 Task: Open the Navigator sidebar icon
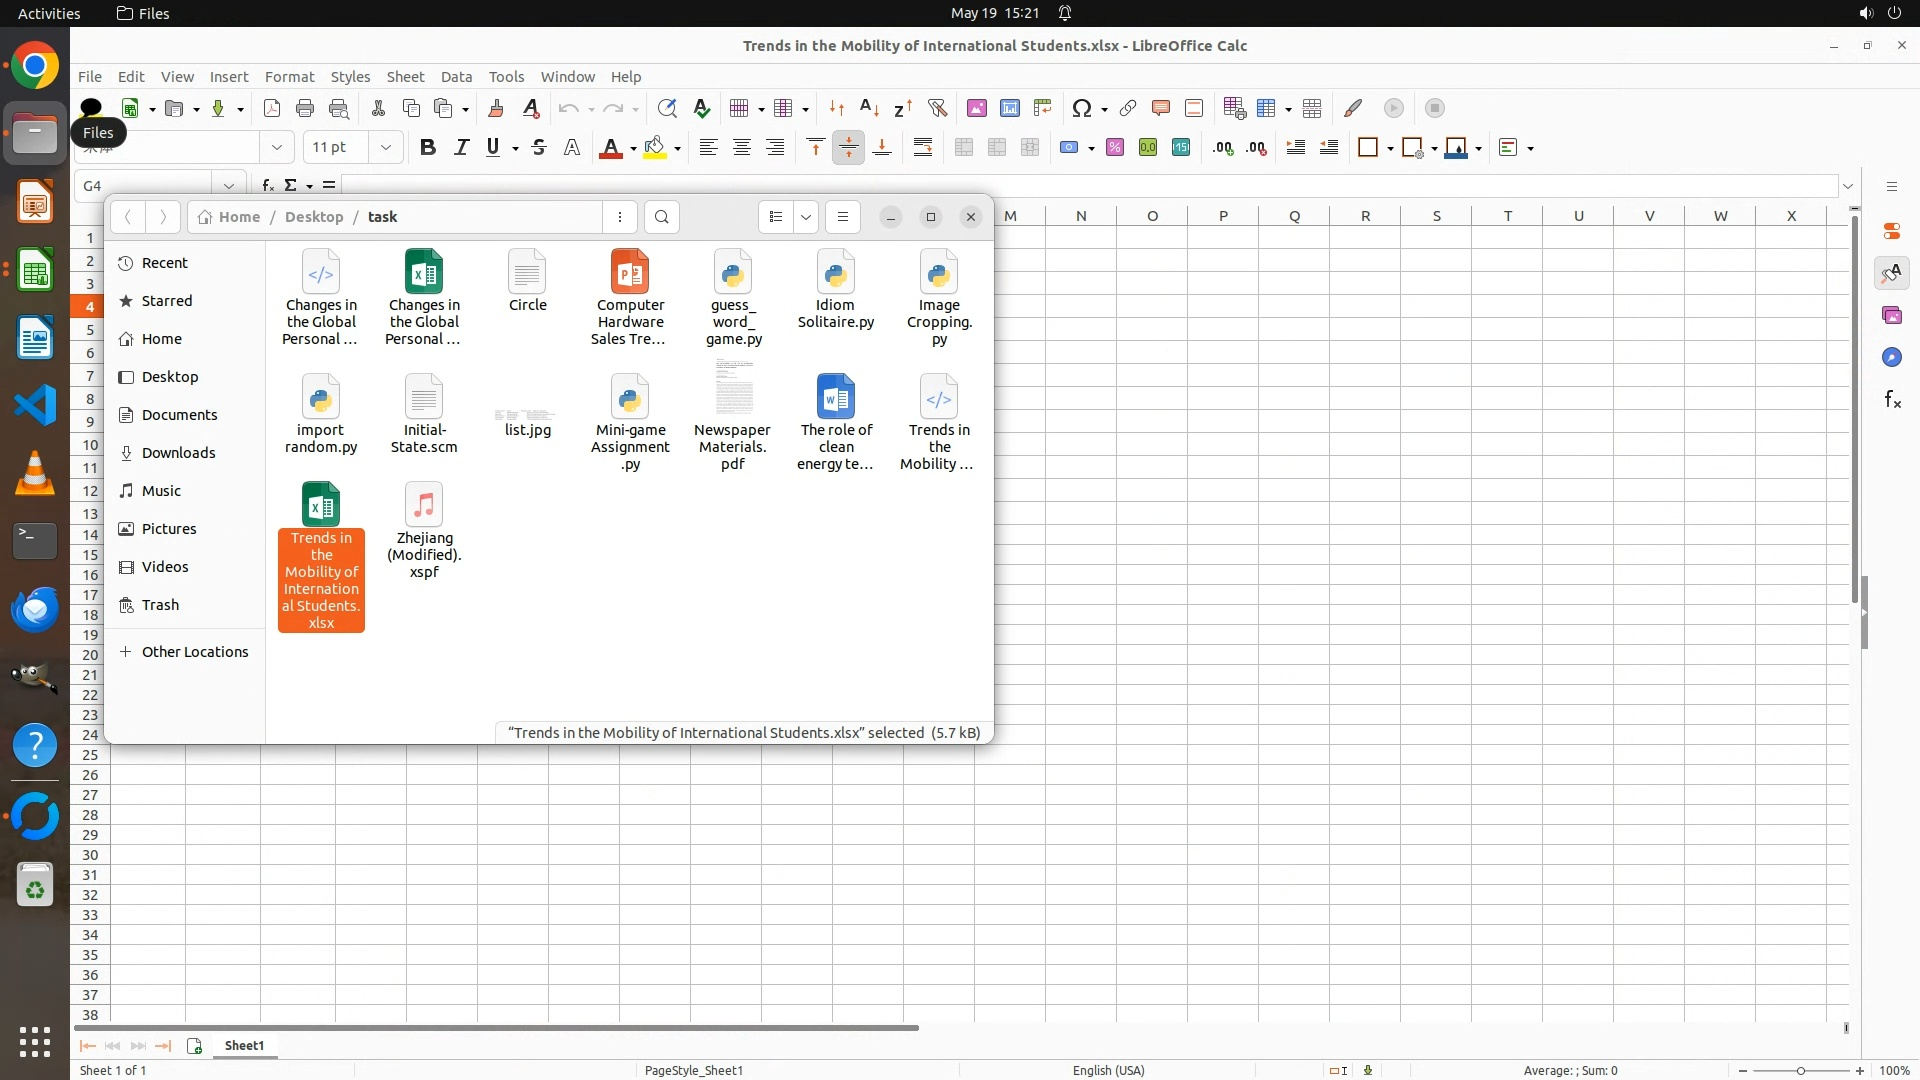tap(1892, 358)
